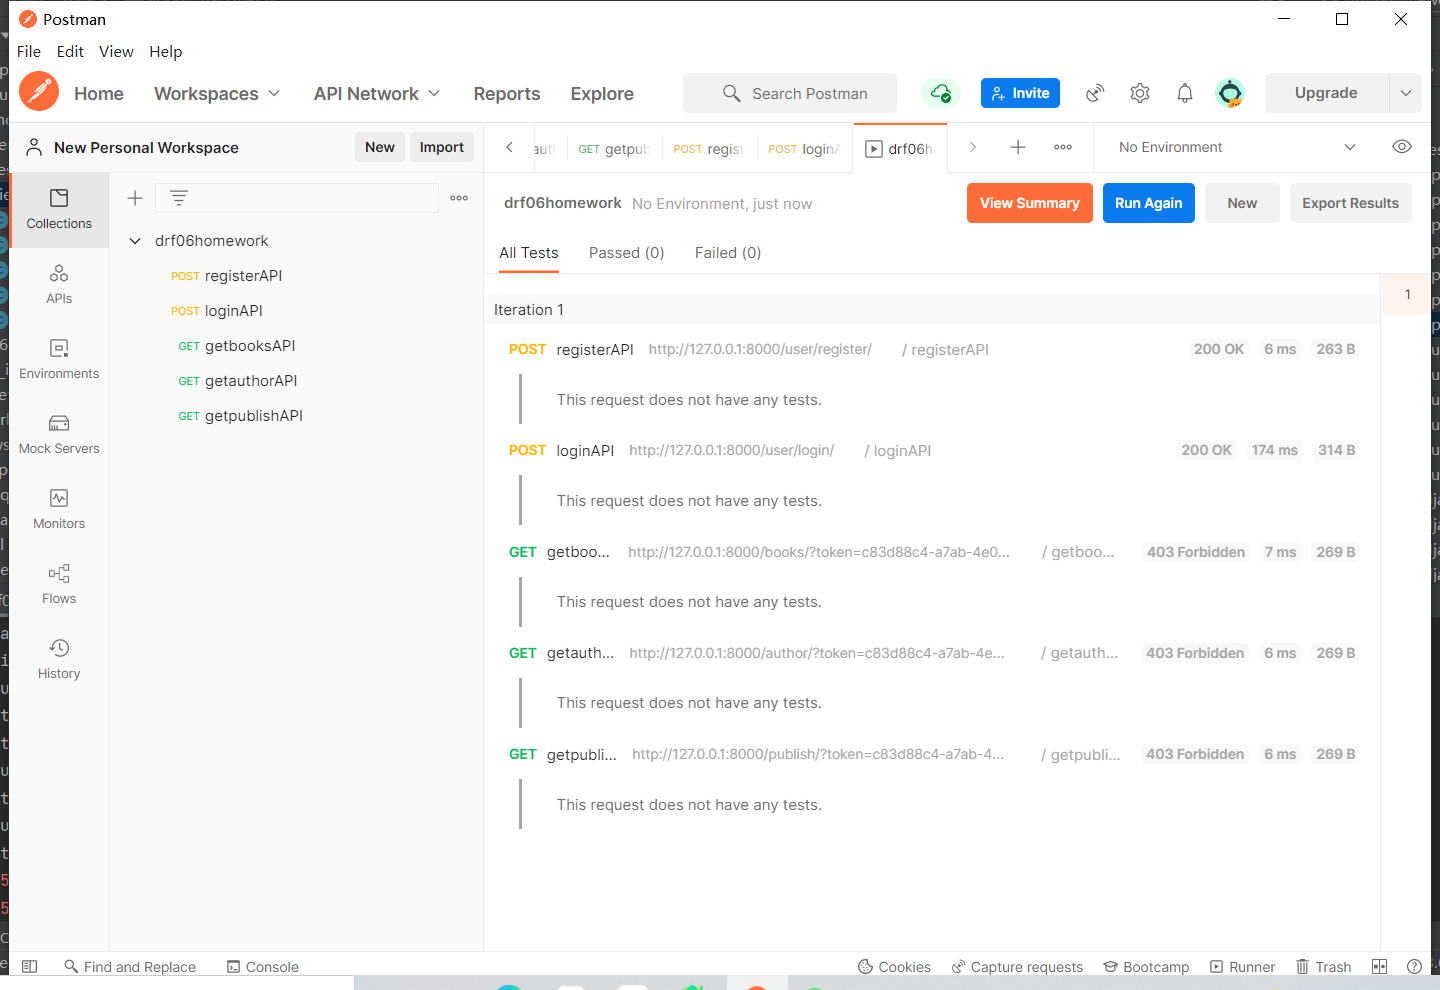Viewport: 1440px width, 990px height.
Task: Open the Flows sidebar panel
Action: pos(59,585)
